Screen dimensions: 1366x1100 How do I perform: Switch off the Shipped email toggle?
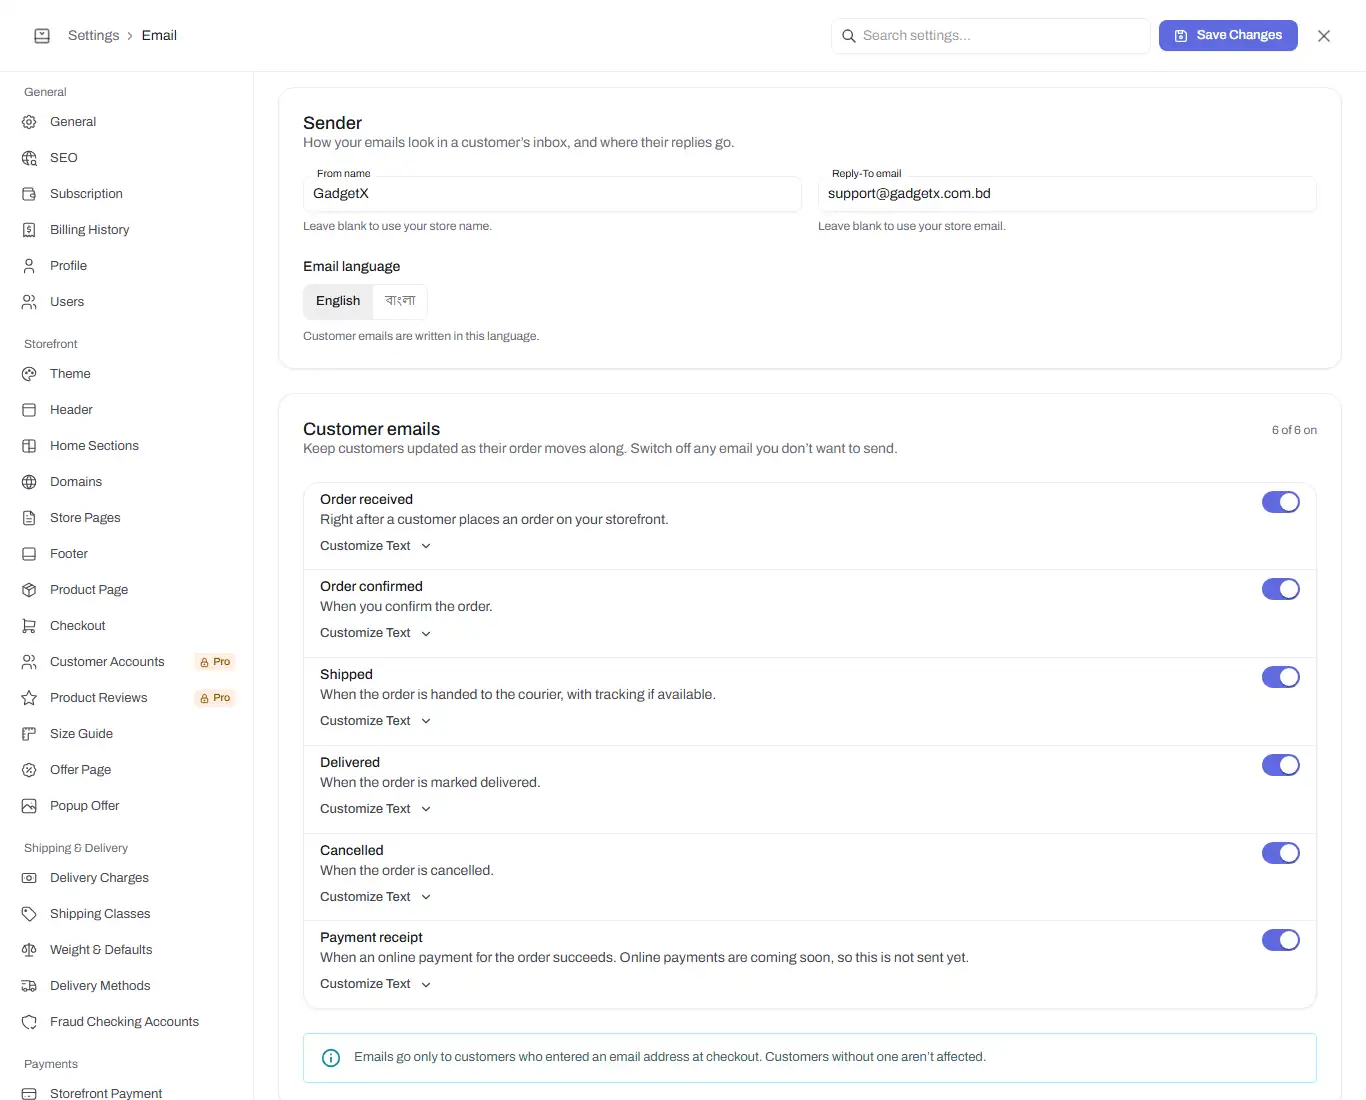pos(1281,677)
